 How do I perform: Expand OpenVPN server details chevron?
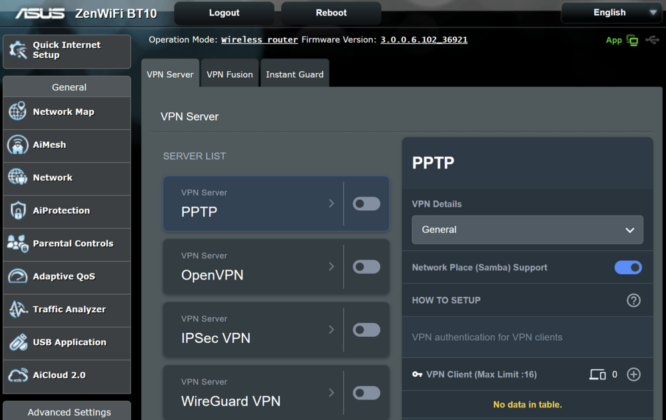[331, 267]
